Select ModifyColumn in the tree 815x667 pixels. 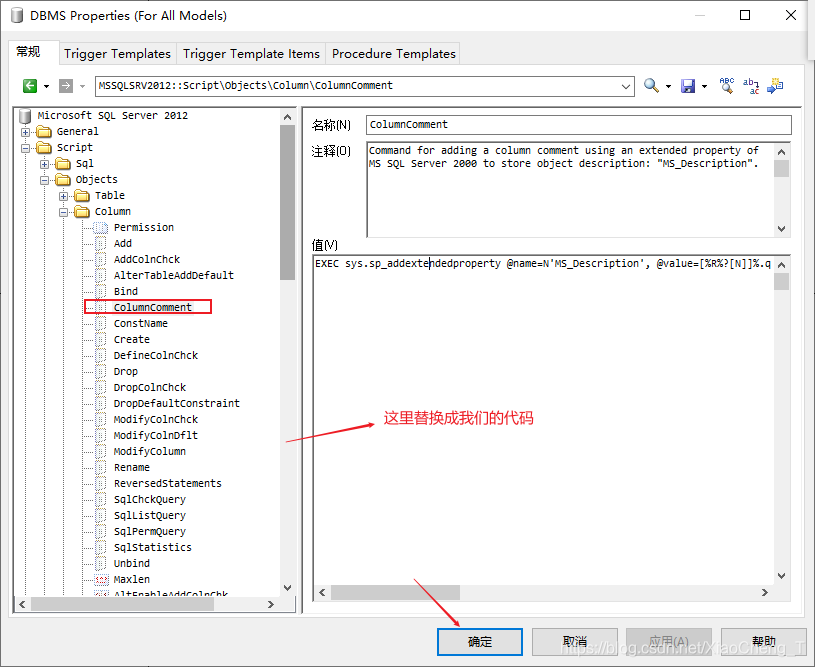point(150,451)
